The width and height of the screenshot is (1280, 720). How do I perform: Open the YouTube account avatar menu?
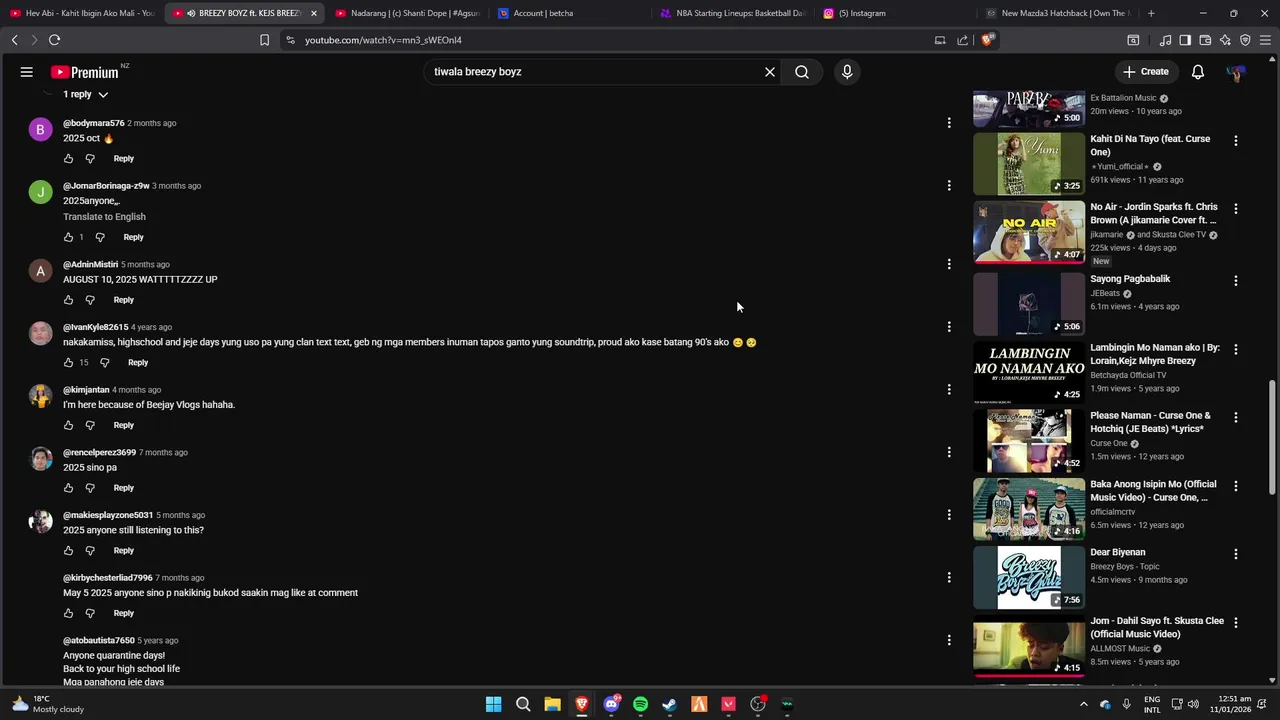(x=1236, y=72)
